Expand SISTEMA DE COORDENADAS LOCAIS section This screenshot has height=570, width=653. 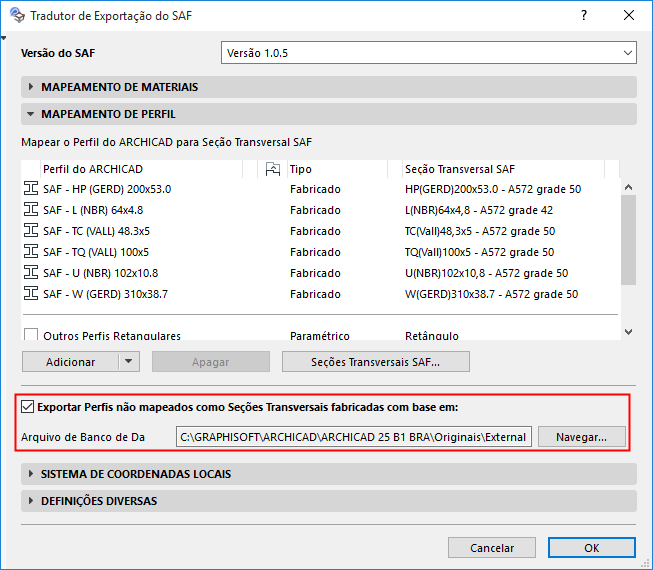click(x=329, y=474)
